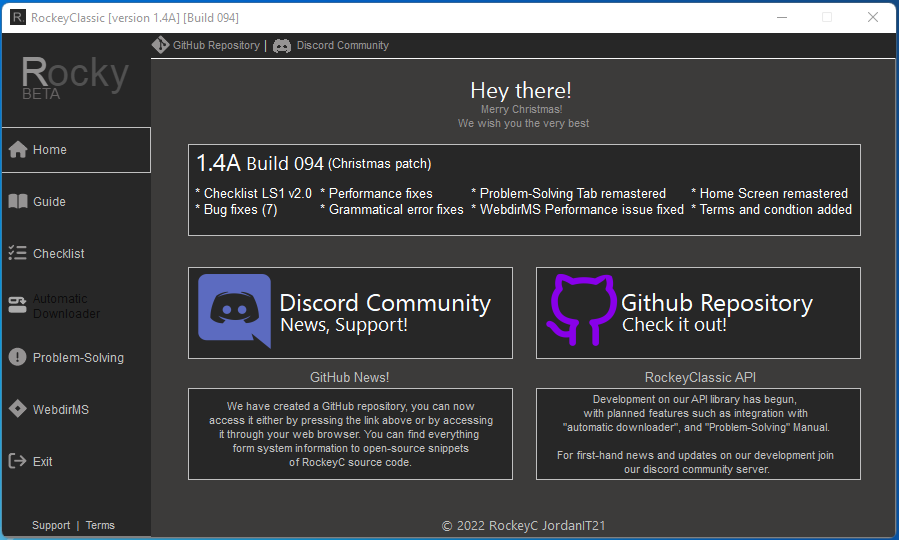899x540 pixels.
Task: Click the purple GitHub cat logo
Action: [578, 311]
